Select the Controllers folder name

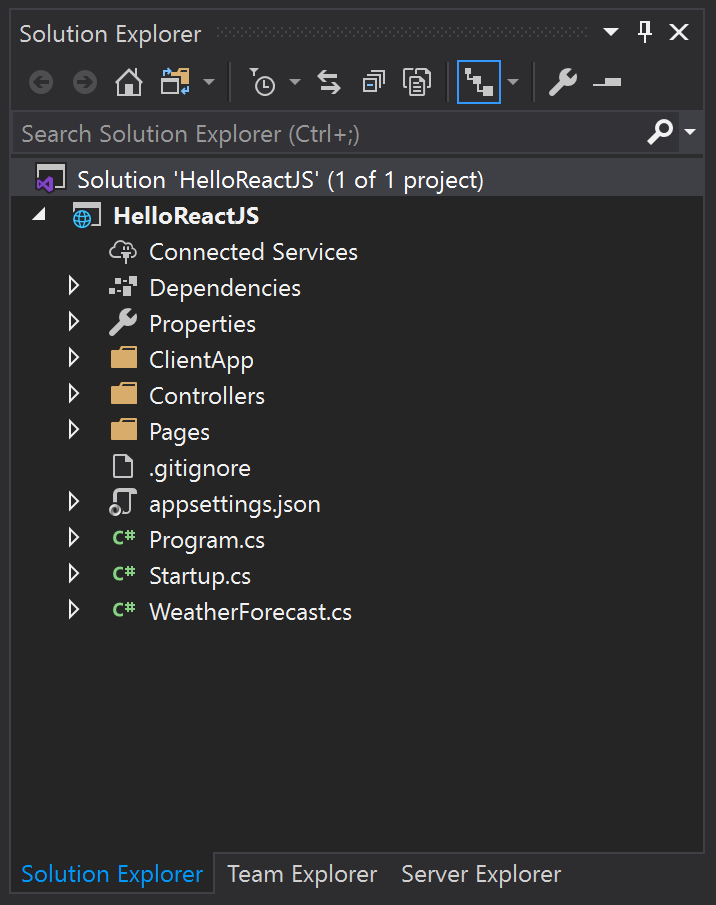point(207,396)
